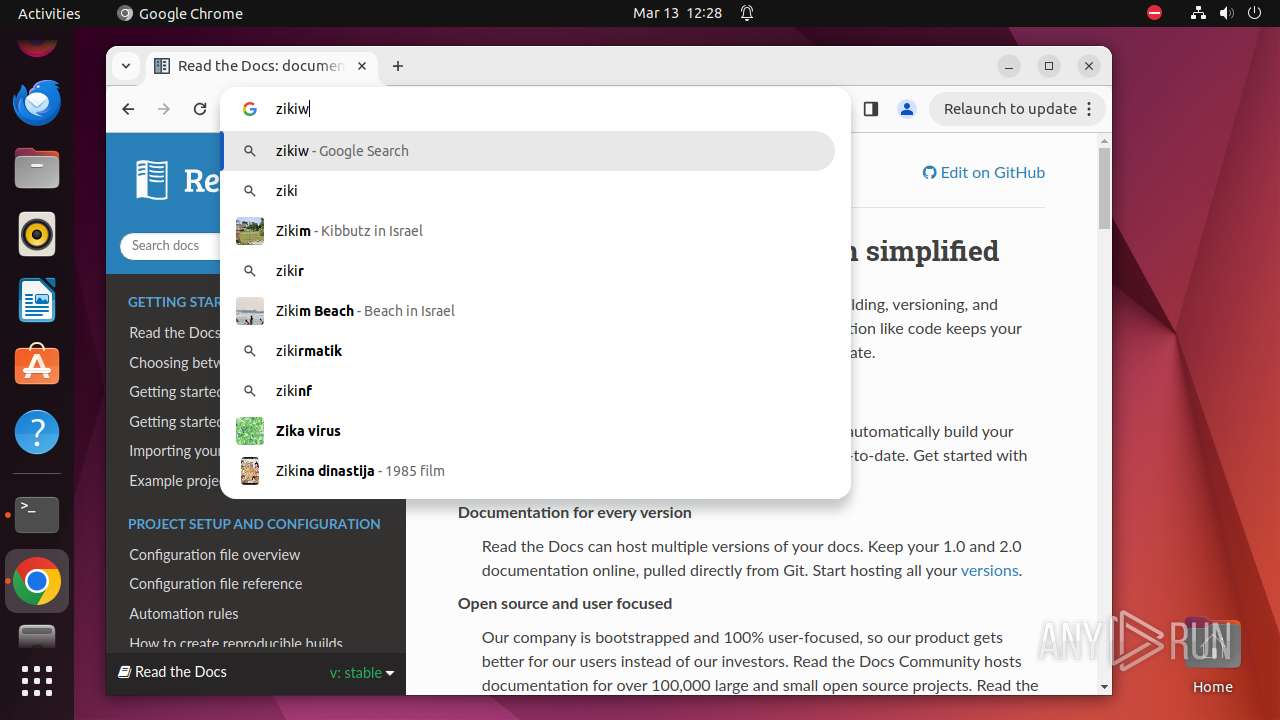Click the network status icon in top bar
Viewport: 1280px width, 720px height.
point(1198,13)
